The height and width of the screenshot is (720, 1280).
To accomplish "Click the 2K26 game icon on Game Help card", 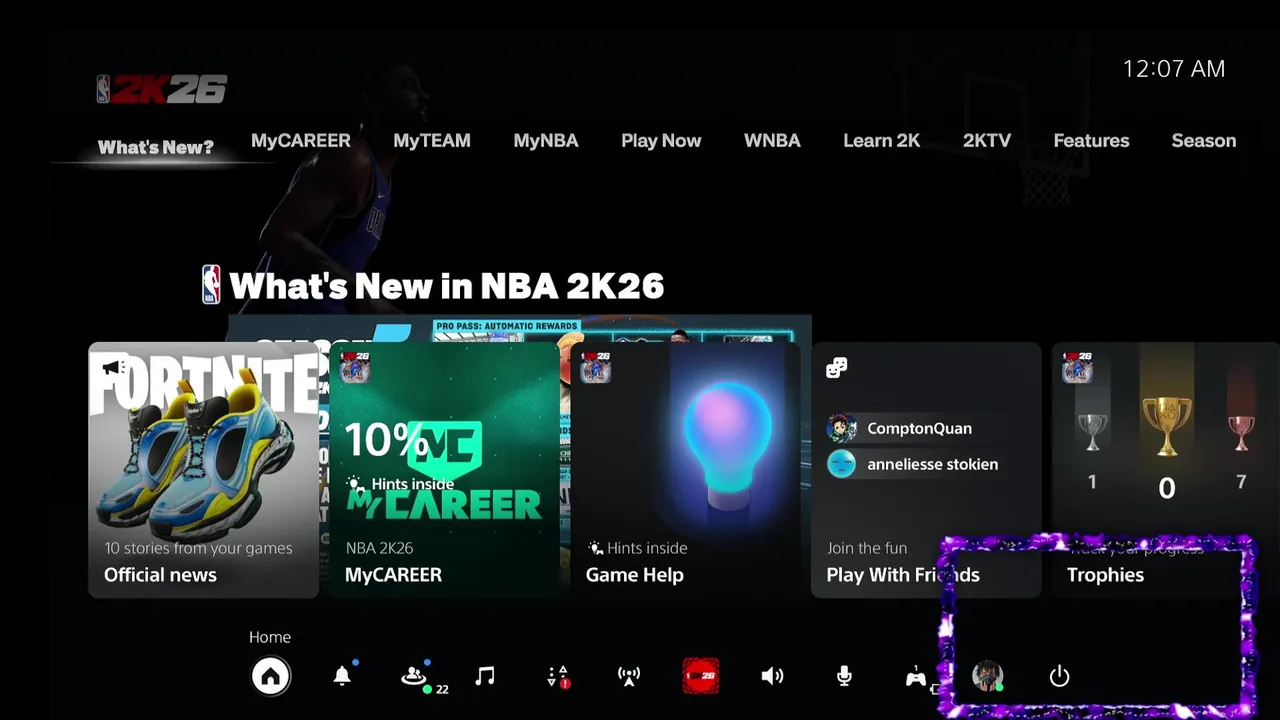I will [596, 367].
